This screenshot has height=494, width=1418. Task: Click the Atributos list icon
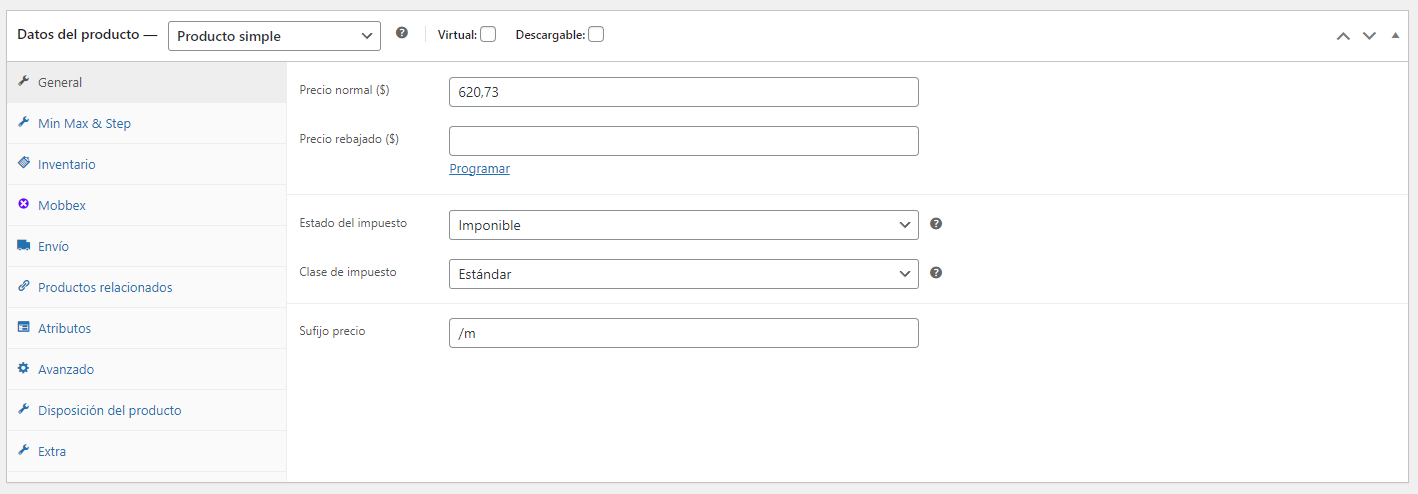click(x=23, y=327)
